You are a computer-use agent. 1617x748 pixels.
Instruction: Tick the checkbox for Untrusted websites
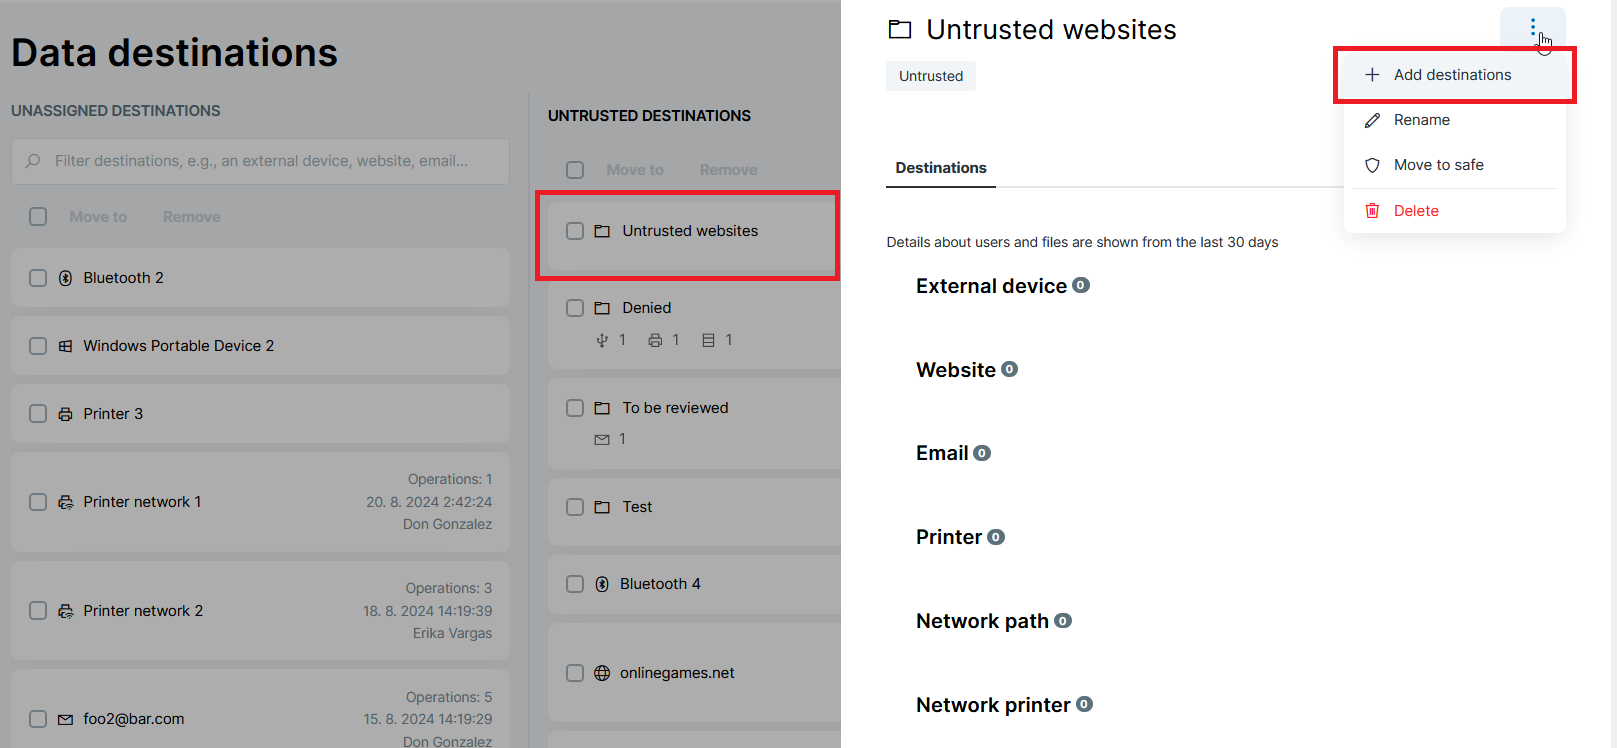tap(575, 231)
